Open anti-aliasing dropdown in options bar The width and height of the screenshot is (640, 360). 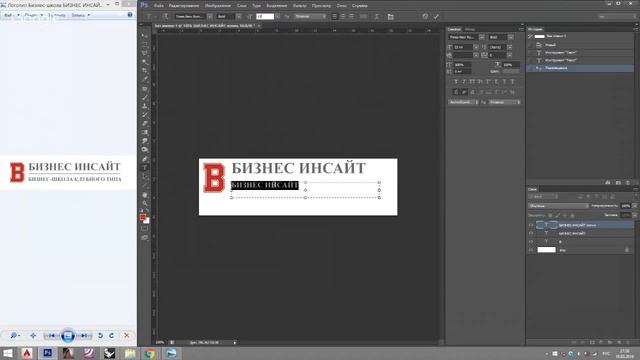coord(310,16)
